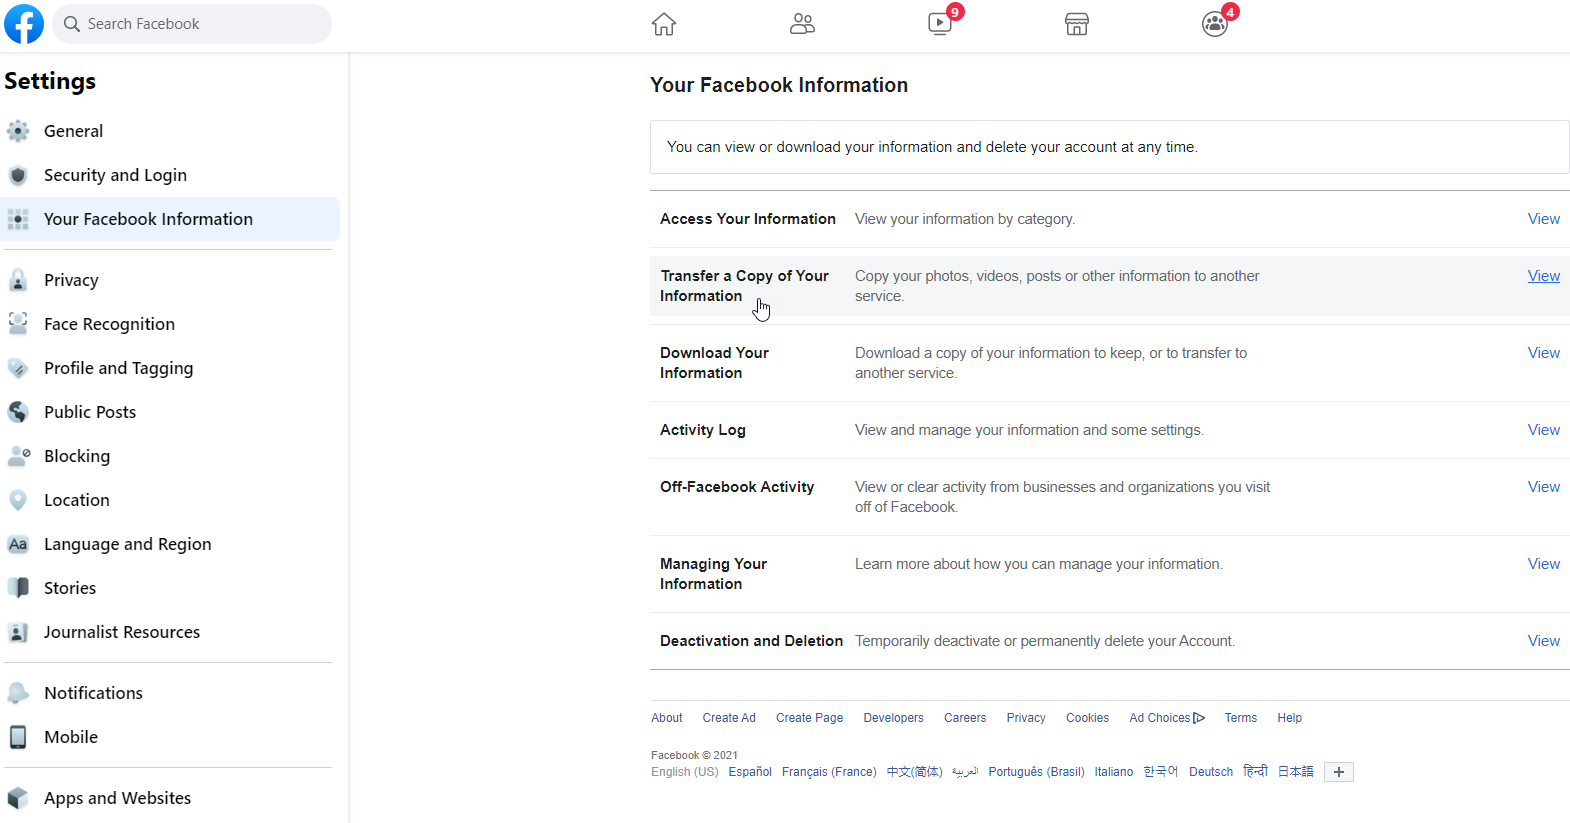Click the Profile and Tagging tag icon

[18, 368]
